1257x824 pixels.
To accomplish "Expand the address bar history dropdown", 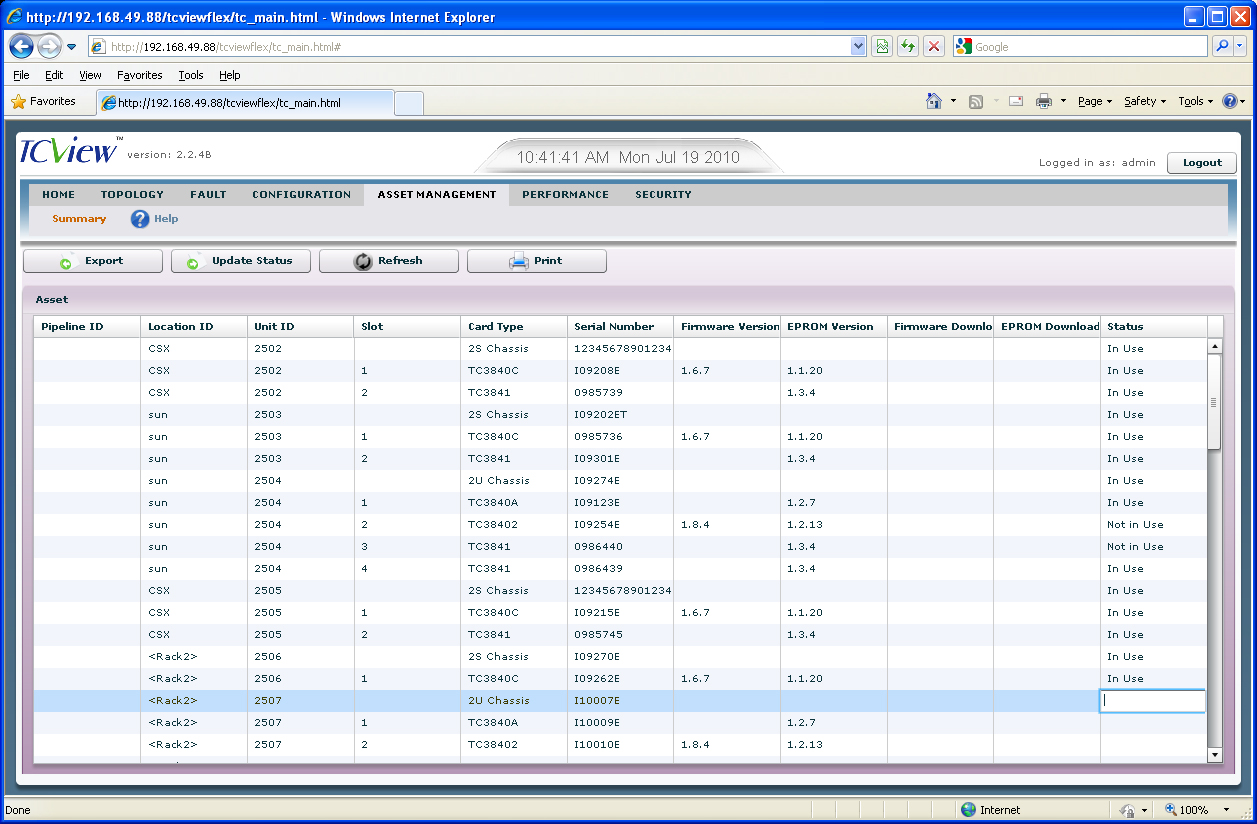I will pyautogui.click(x=858, y=47).
